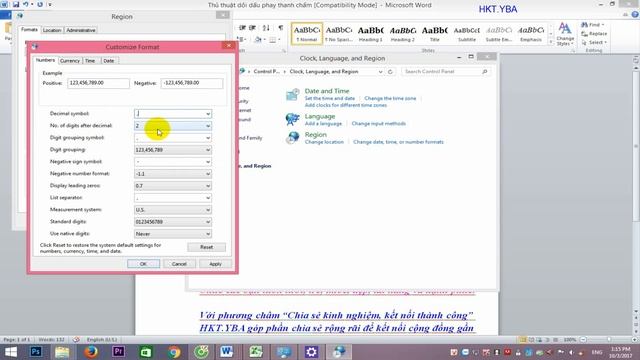Apply the Title style in Word
Viewport: 640px width, 360px height.
435,33
